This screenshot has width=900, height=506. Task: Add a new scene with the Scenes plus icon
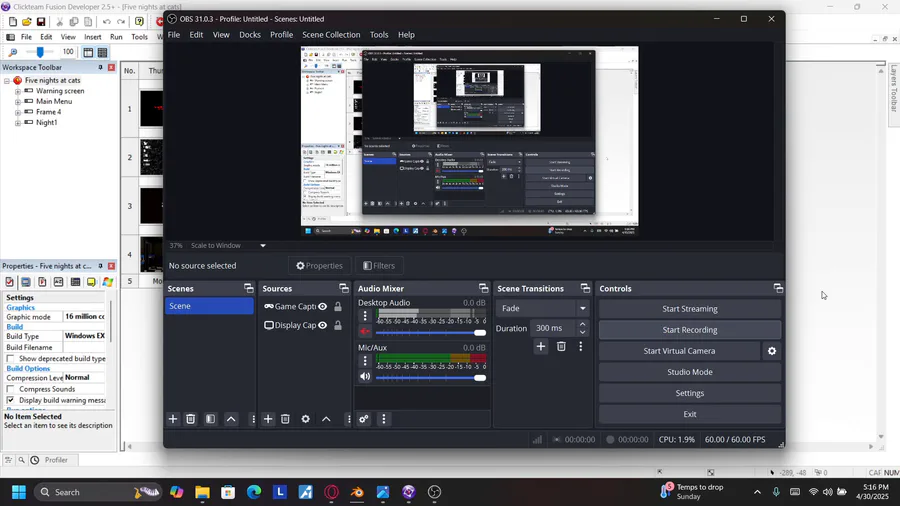pyautogui.click(x=173, y=419)
